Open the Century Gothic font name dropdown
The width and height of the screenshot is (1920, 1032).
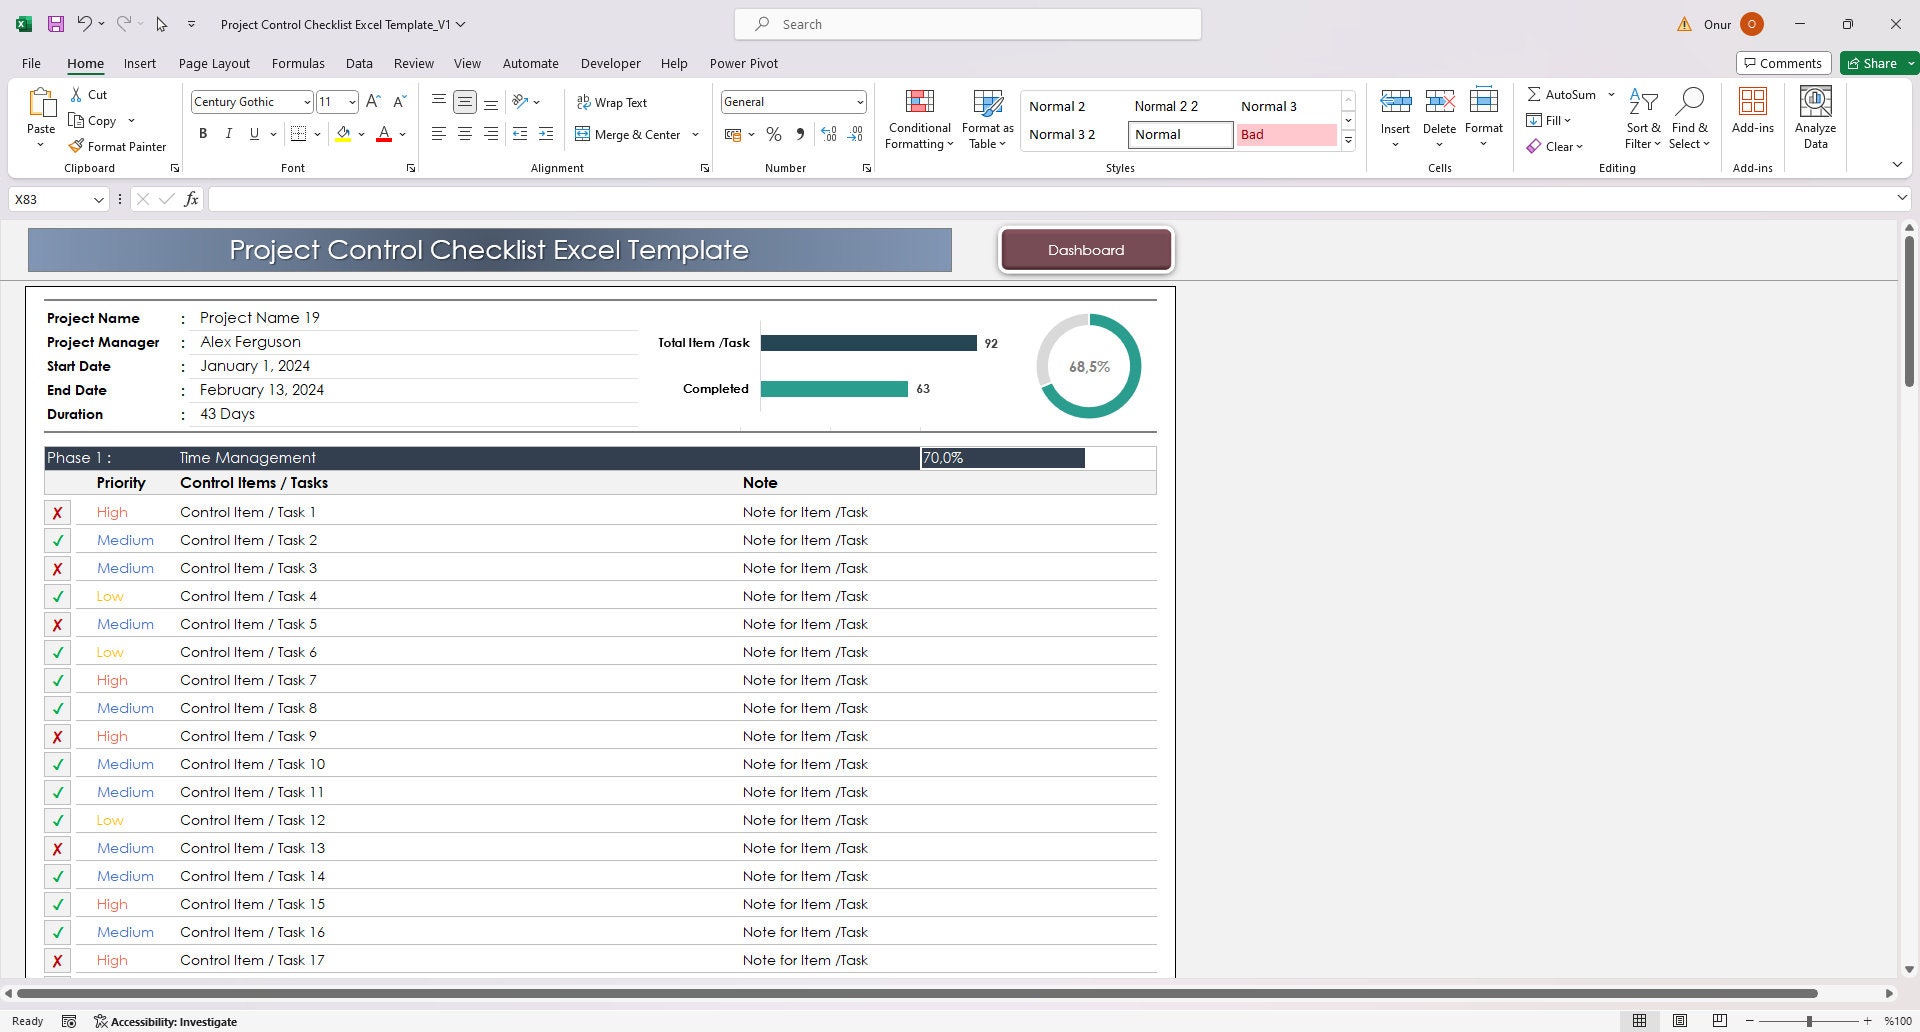[x=307, y=102]
